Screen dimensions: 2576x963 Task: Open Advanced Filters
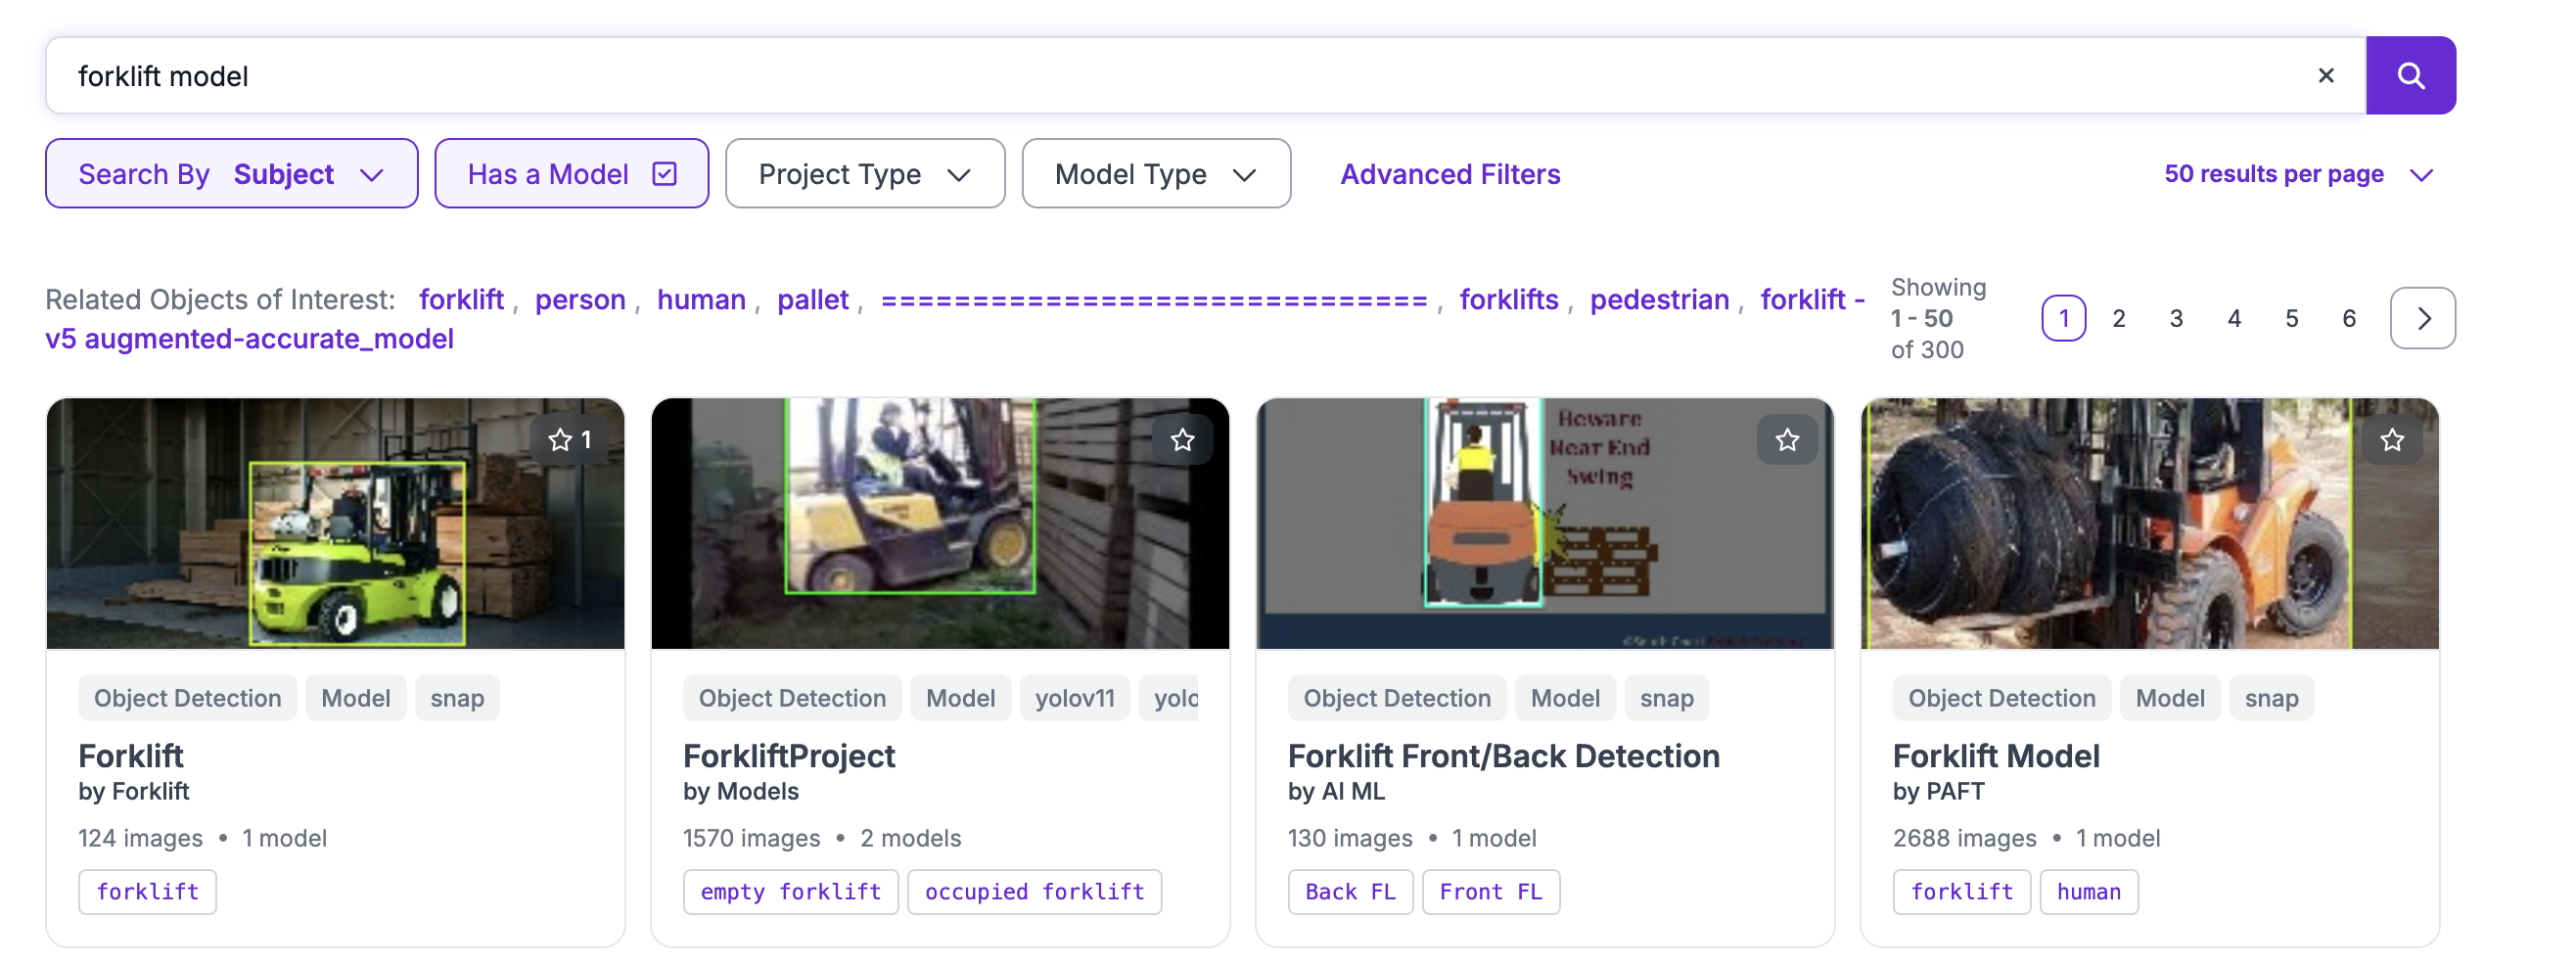(1449, 174)
